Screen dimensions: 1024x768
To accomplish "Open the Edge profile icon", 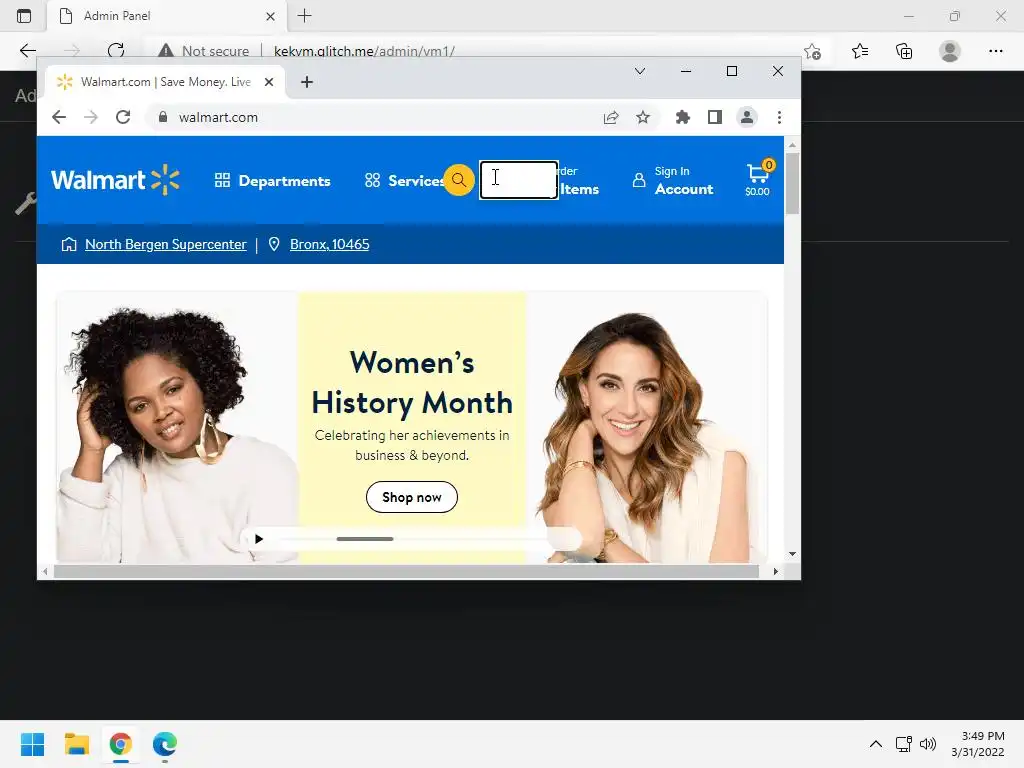I will tap(950, 51).
